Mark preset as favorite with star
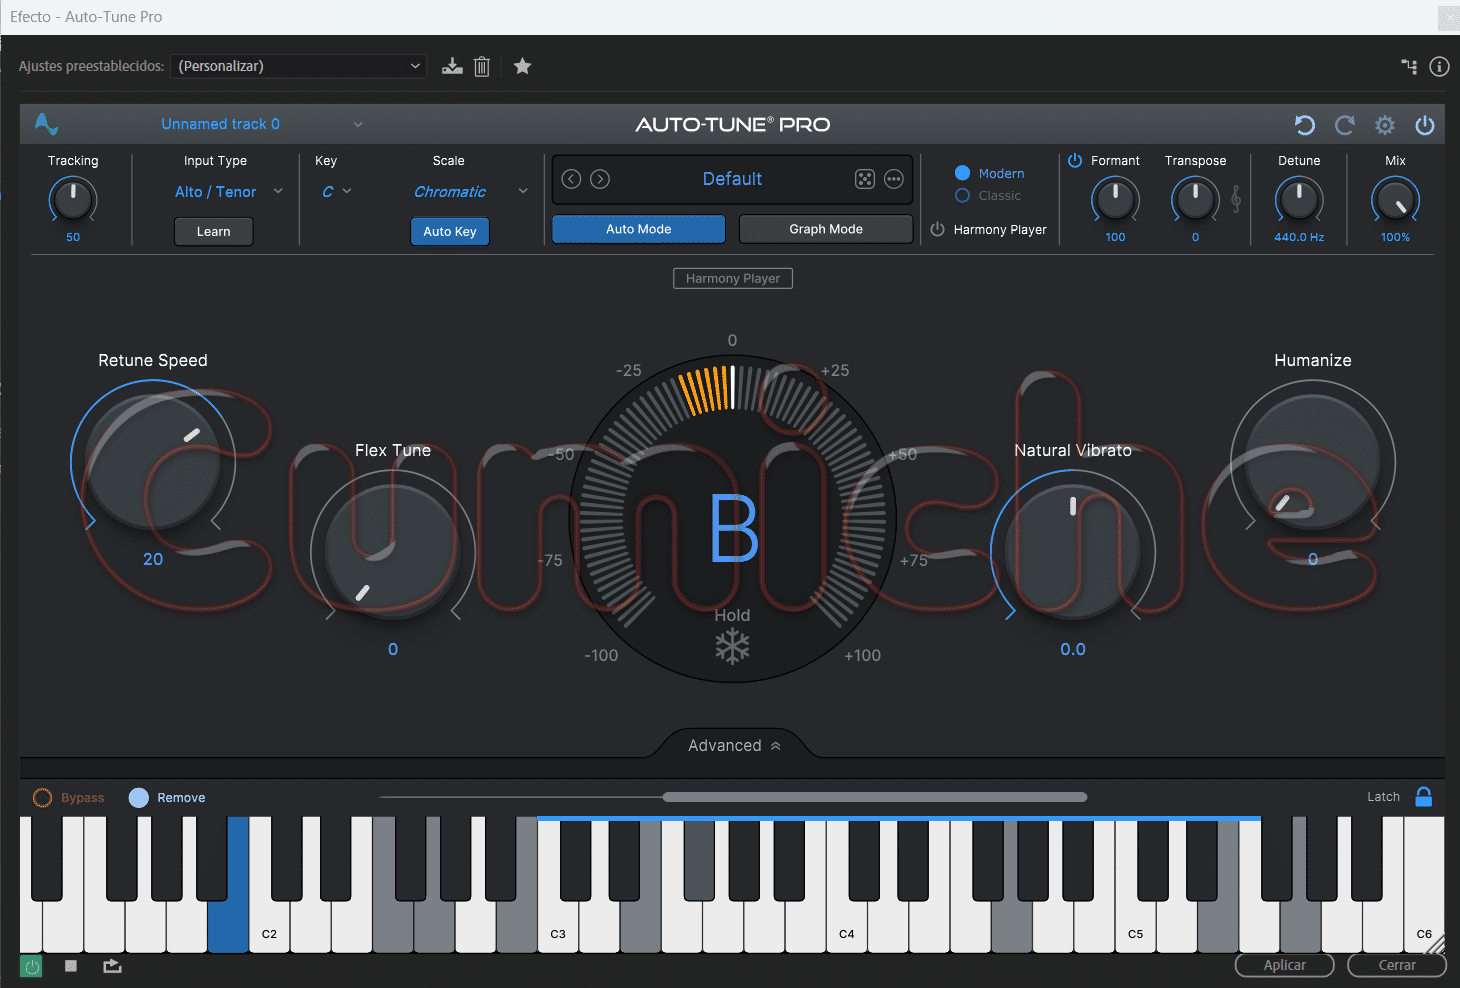The image size is (1460, 988). click(522, 66)
